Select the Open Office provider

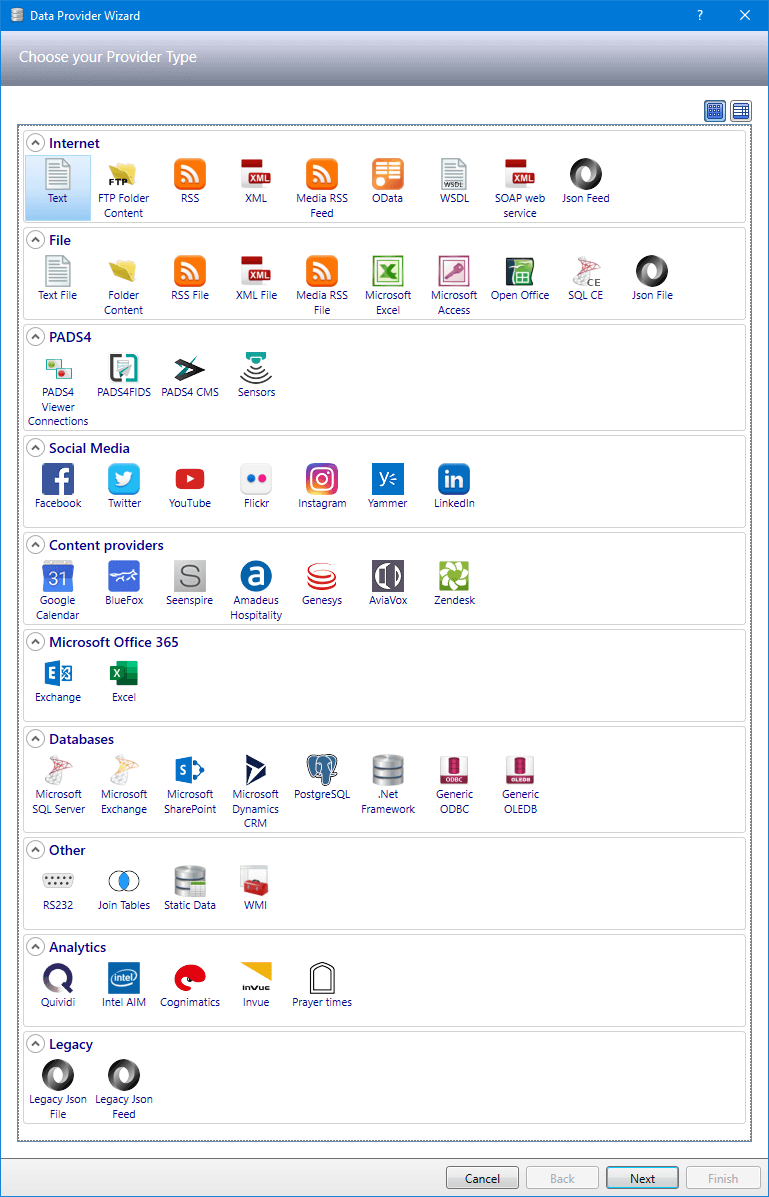pyautogui.click(x=520, y=279)
